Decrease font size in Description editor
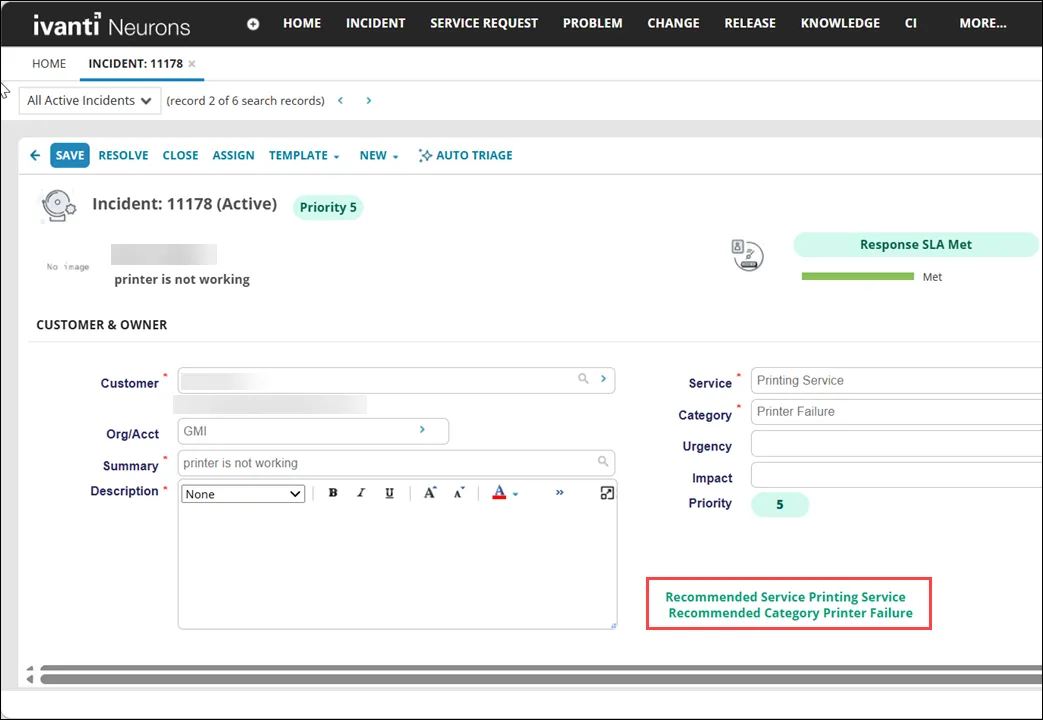 pos(459,492)
